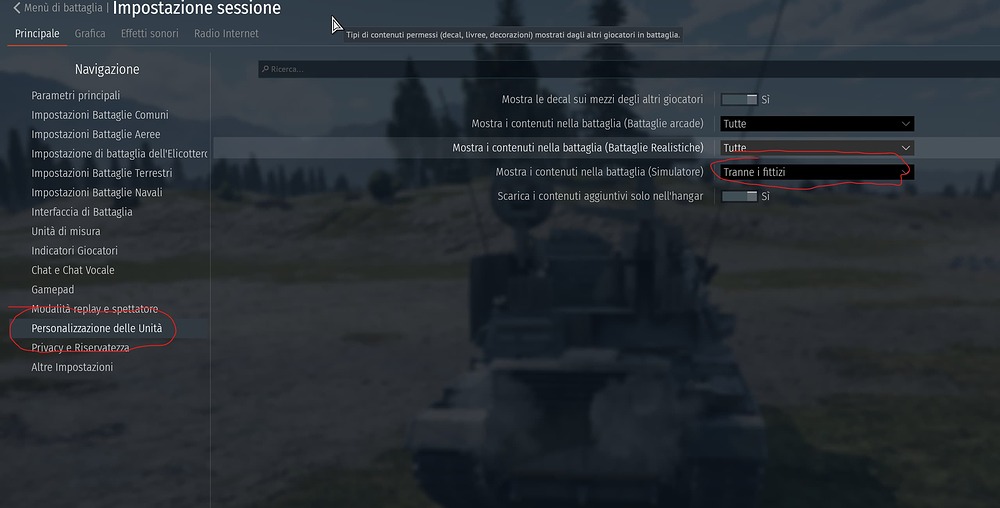1000x508 pixels.
Task: Open the Effetti sonori tab
Action: (x=150, y=33)
